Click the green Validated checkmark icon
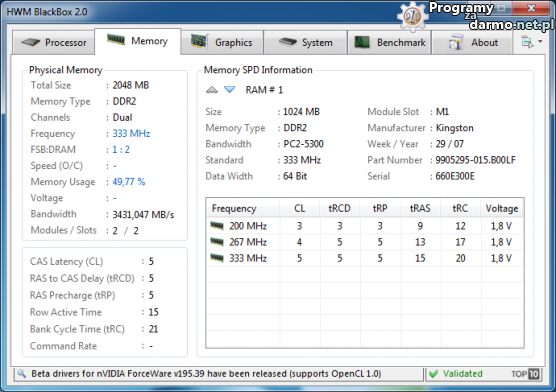Screen dimensions: 556x392 coord(433,374)
